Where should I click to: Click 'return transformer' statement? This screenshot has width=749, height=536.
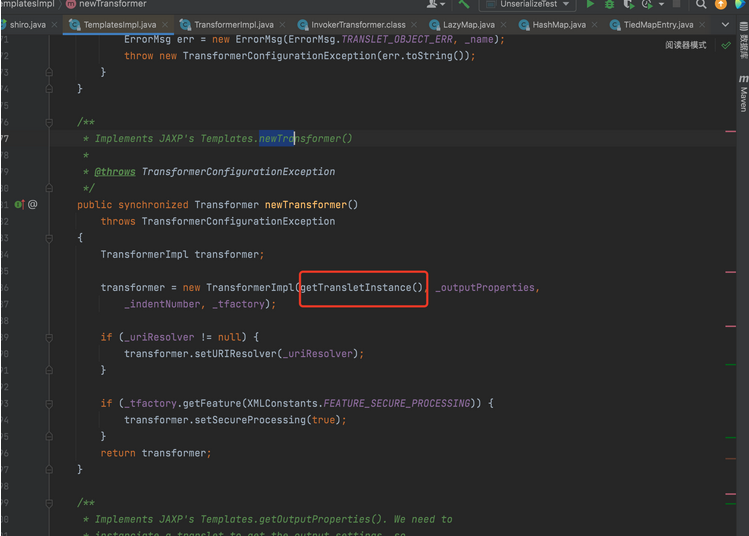click(155, 453)
